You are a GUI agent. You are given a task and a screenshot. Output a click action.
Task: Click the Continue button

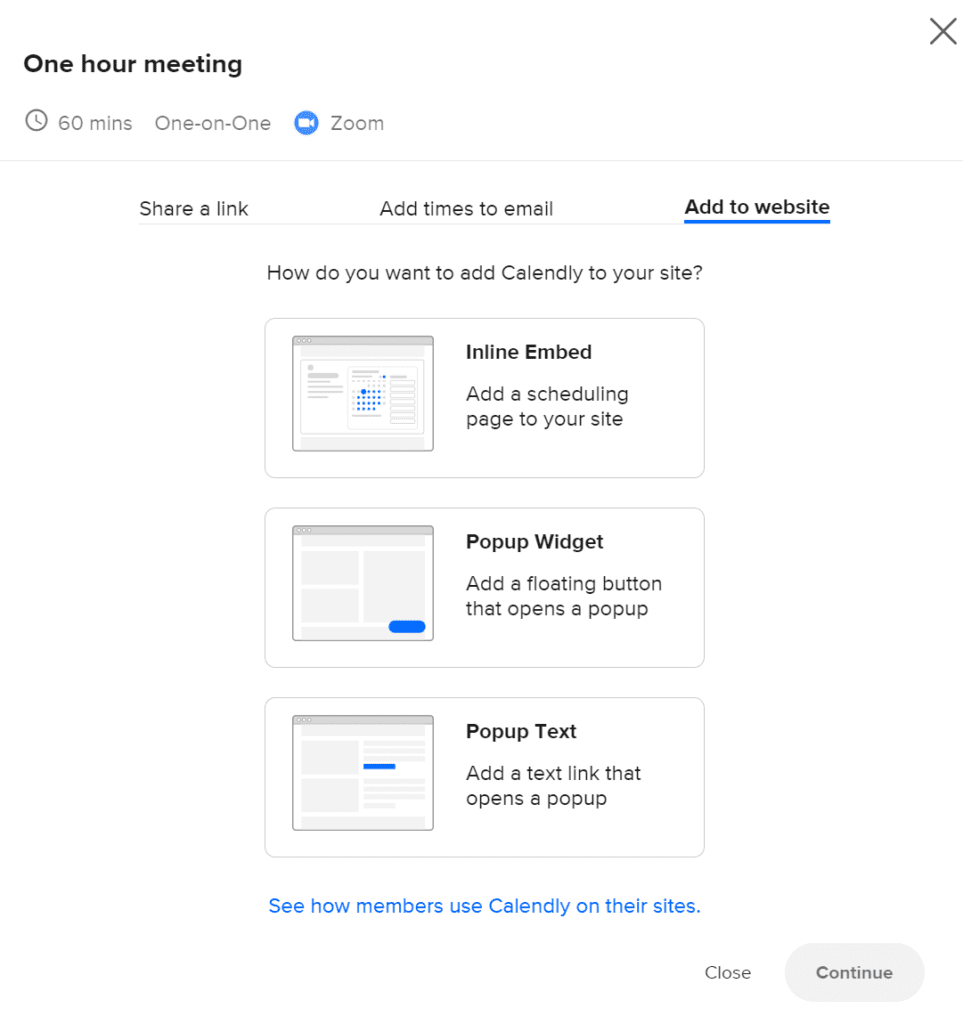(854, 972)
